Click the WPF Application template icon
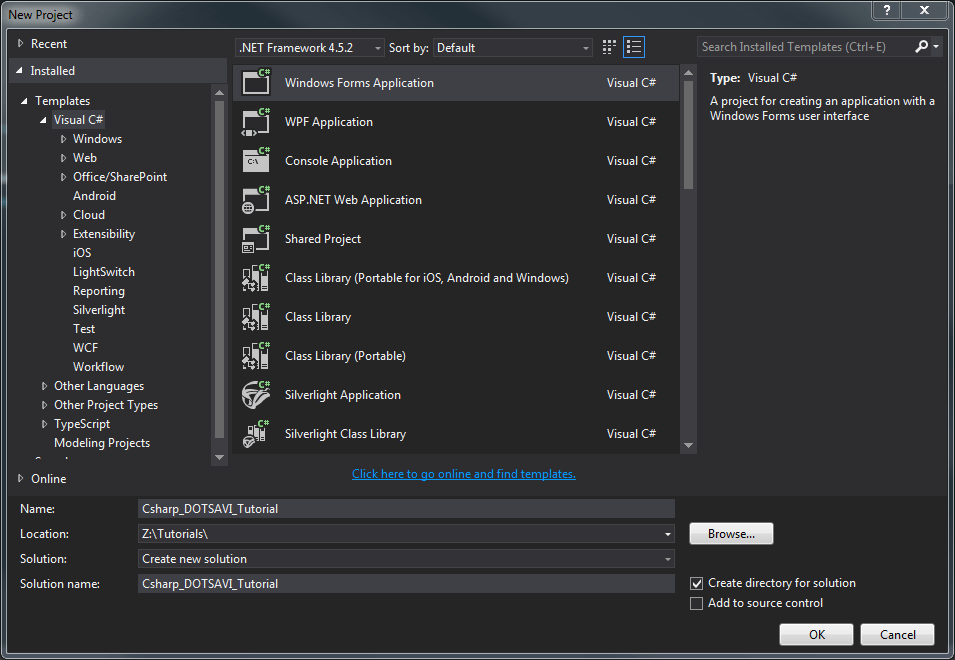The width and height of the screenshot is (955, 660). coord(256,121)
